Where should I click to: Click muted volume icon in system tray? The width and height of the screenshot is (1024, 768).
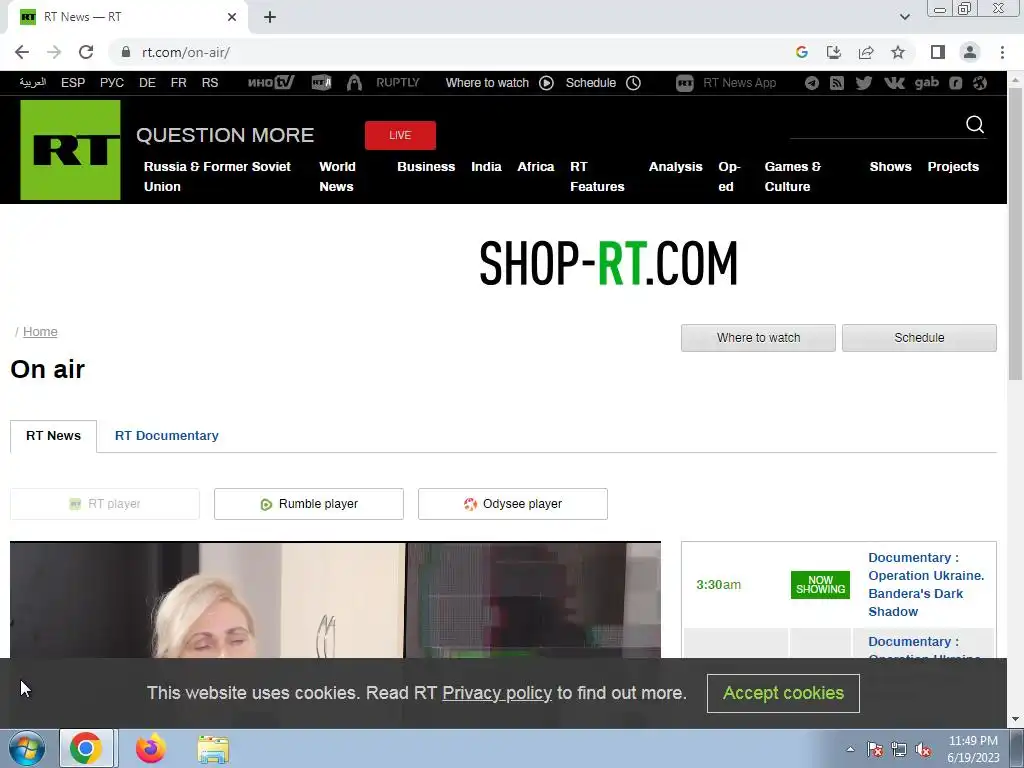point(923,750)
